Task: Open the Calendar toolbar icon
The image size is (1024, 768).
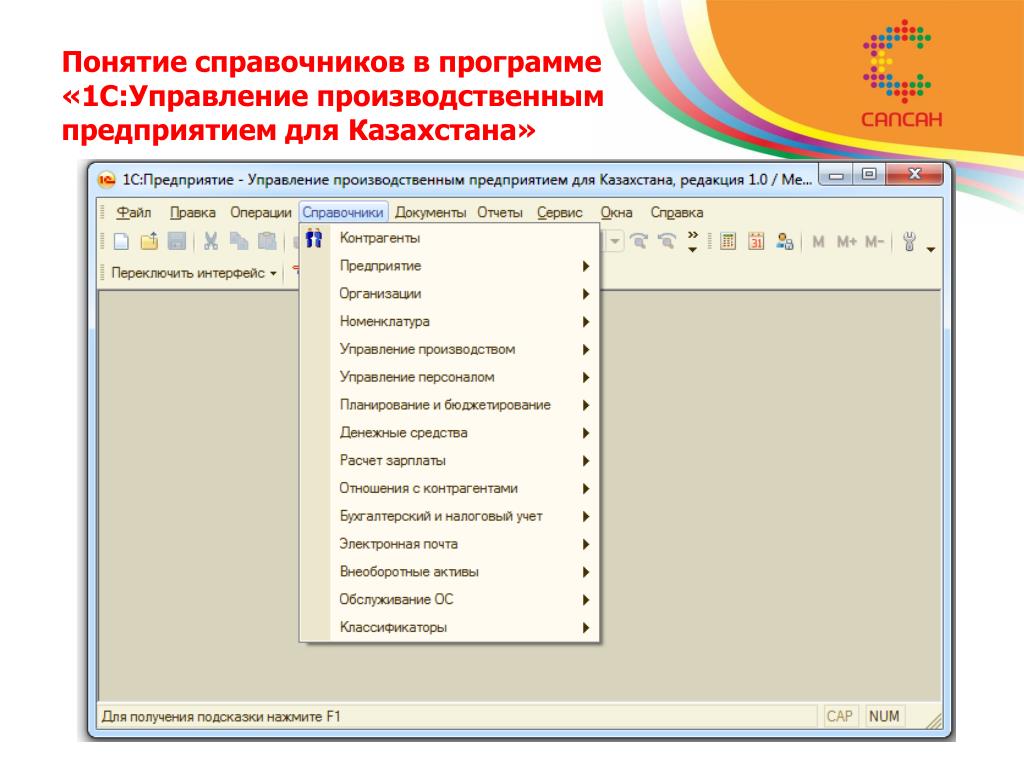Action: pyautogui.click(x=756, y=242)
